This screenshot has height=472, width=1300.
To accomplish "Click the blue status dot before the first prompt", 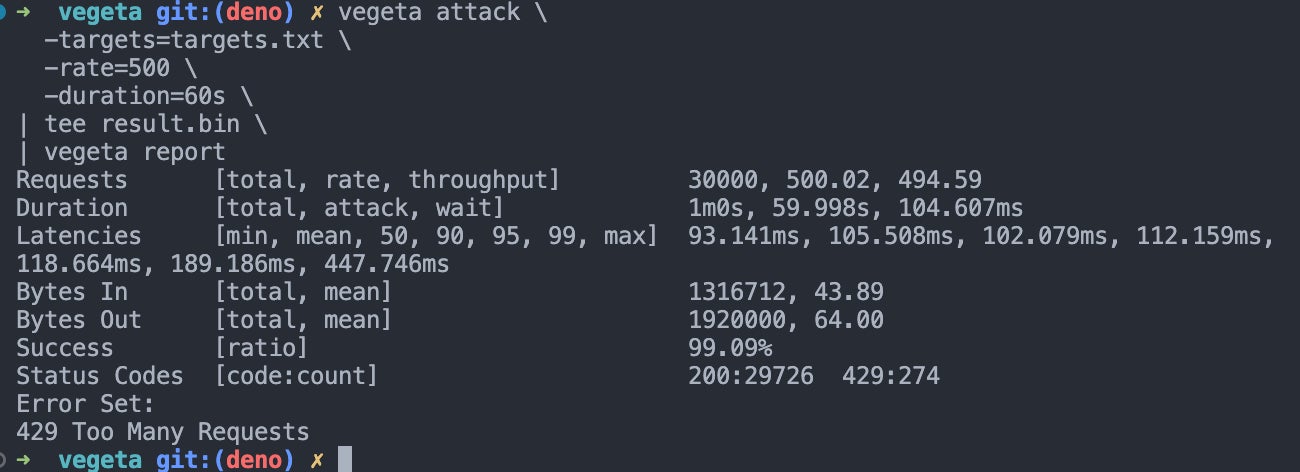I will click(4, 13).
